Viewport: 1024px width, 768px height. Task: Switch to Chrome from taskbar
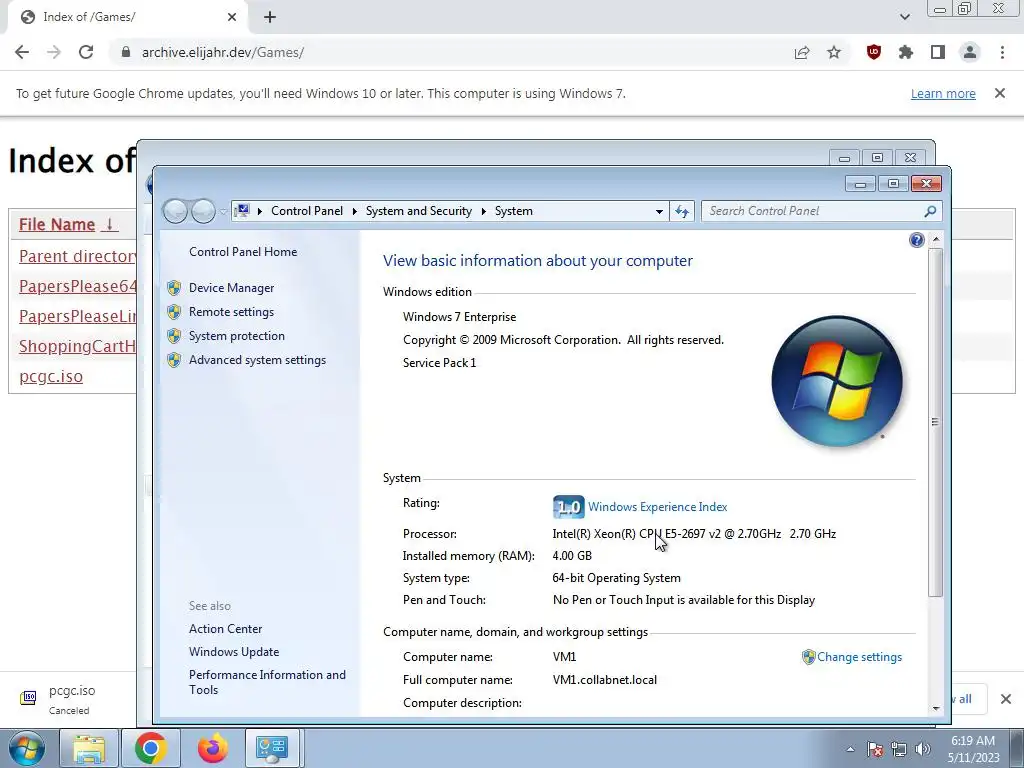(x=151, y=748)
